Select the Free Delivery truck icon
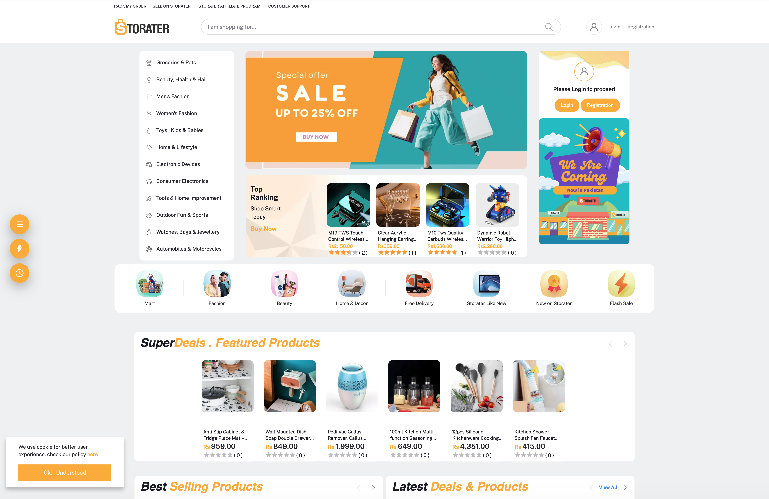Viewport: 769px width, 499px height. [x=419, y=284]
